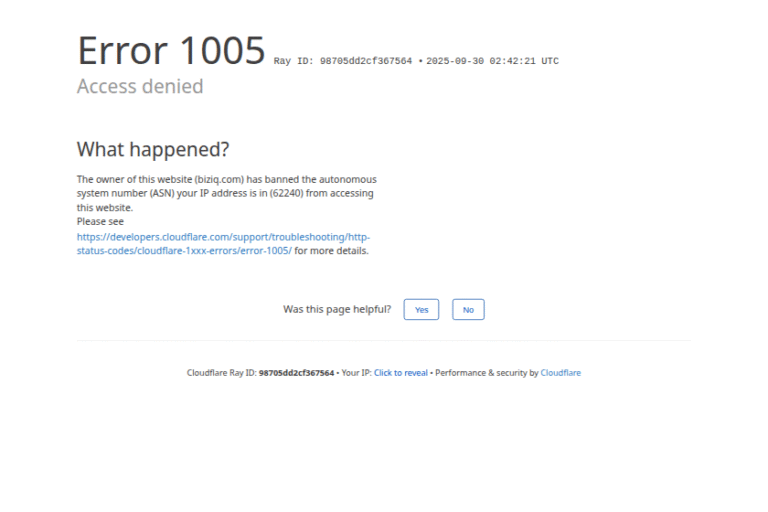
Task: Click the Ray ID value beside the error title
Action: 365,61
